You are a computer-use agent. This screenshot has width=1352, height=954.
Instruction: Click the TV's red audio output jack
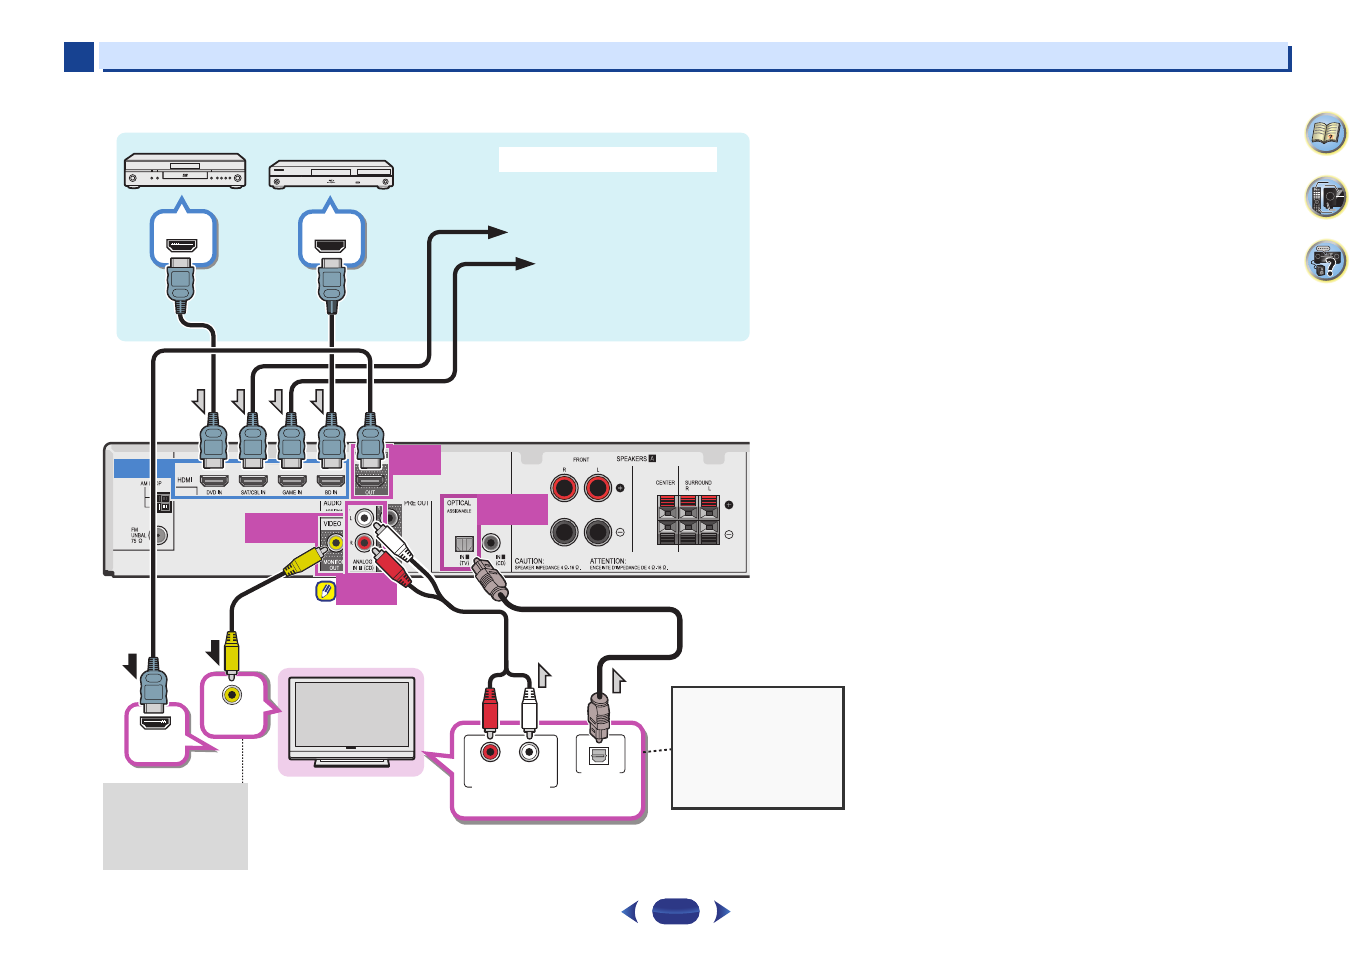pos(490,750)
